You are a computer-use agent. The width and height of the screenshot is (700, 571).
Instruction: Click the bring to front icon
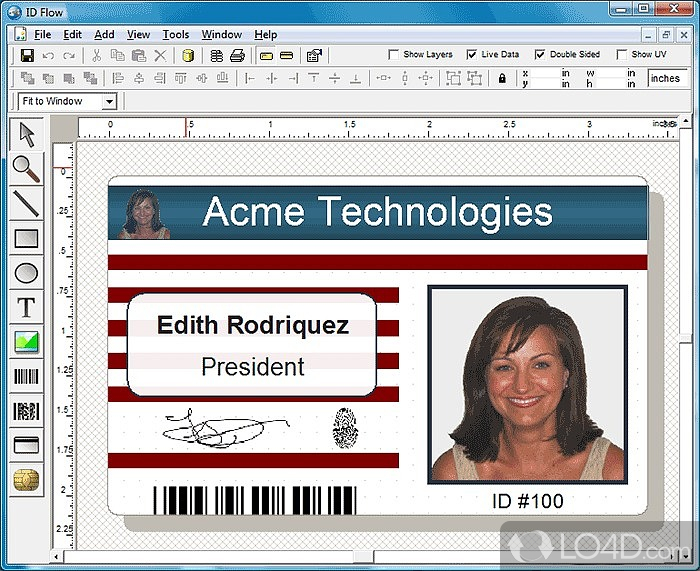click(27, 79)
